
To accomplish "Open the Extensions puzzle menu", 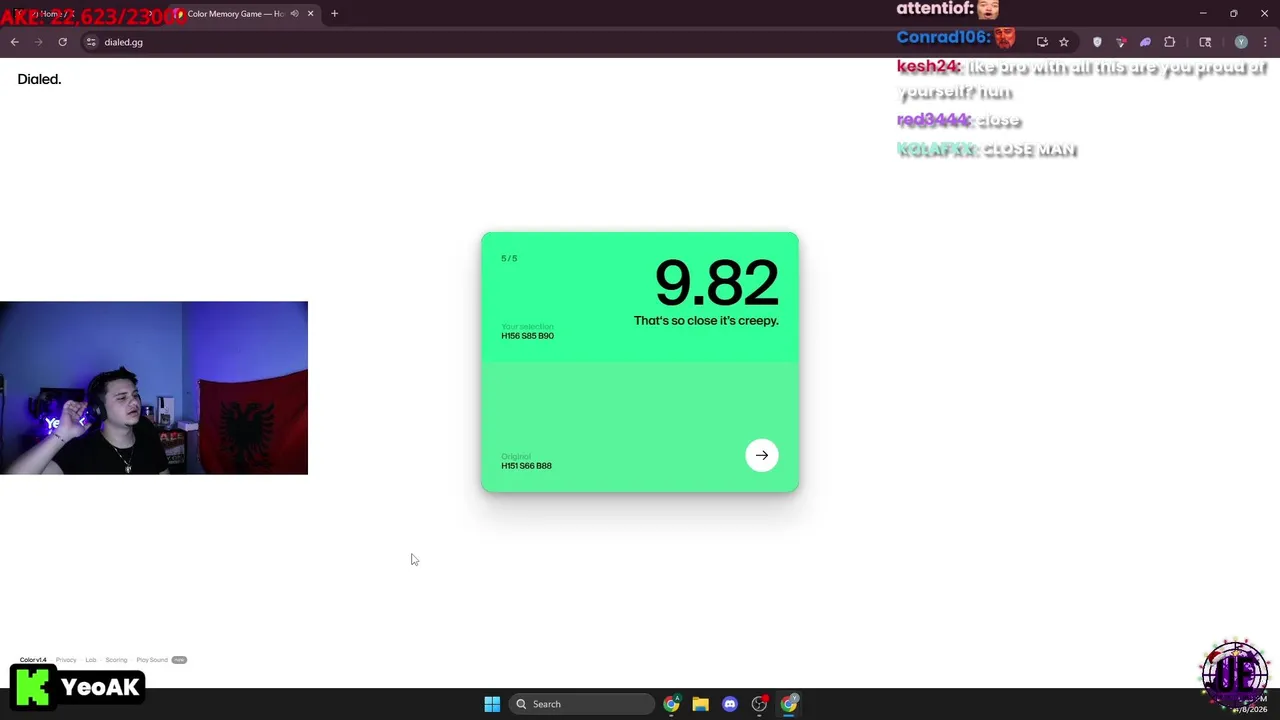I will 1169,42.
